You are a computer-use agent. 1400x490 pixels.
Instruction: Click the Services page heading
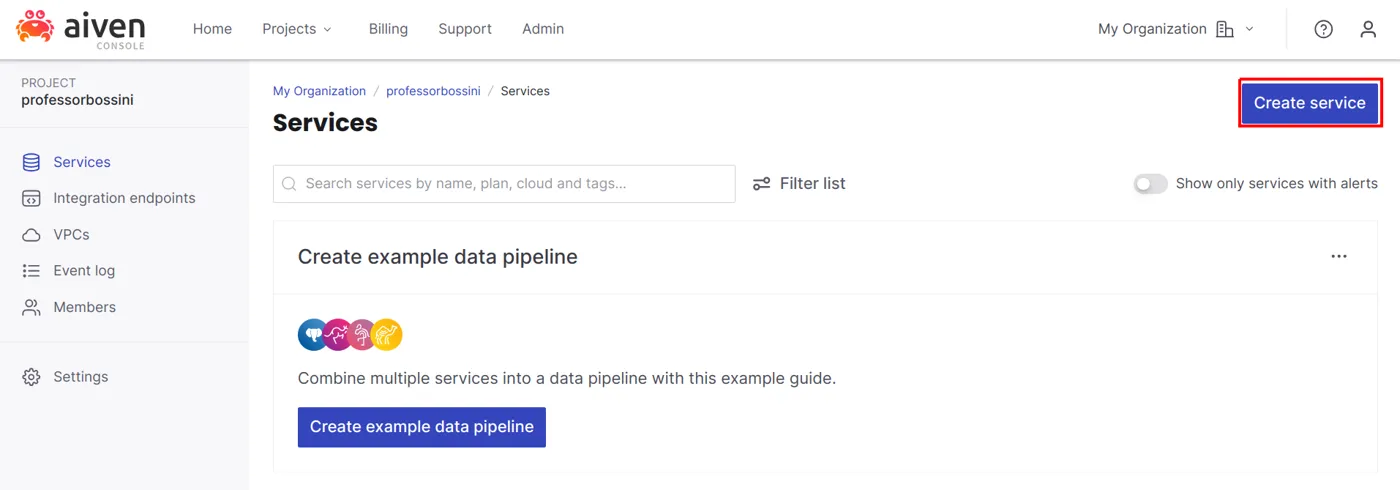pos(325,123)
